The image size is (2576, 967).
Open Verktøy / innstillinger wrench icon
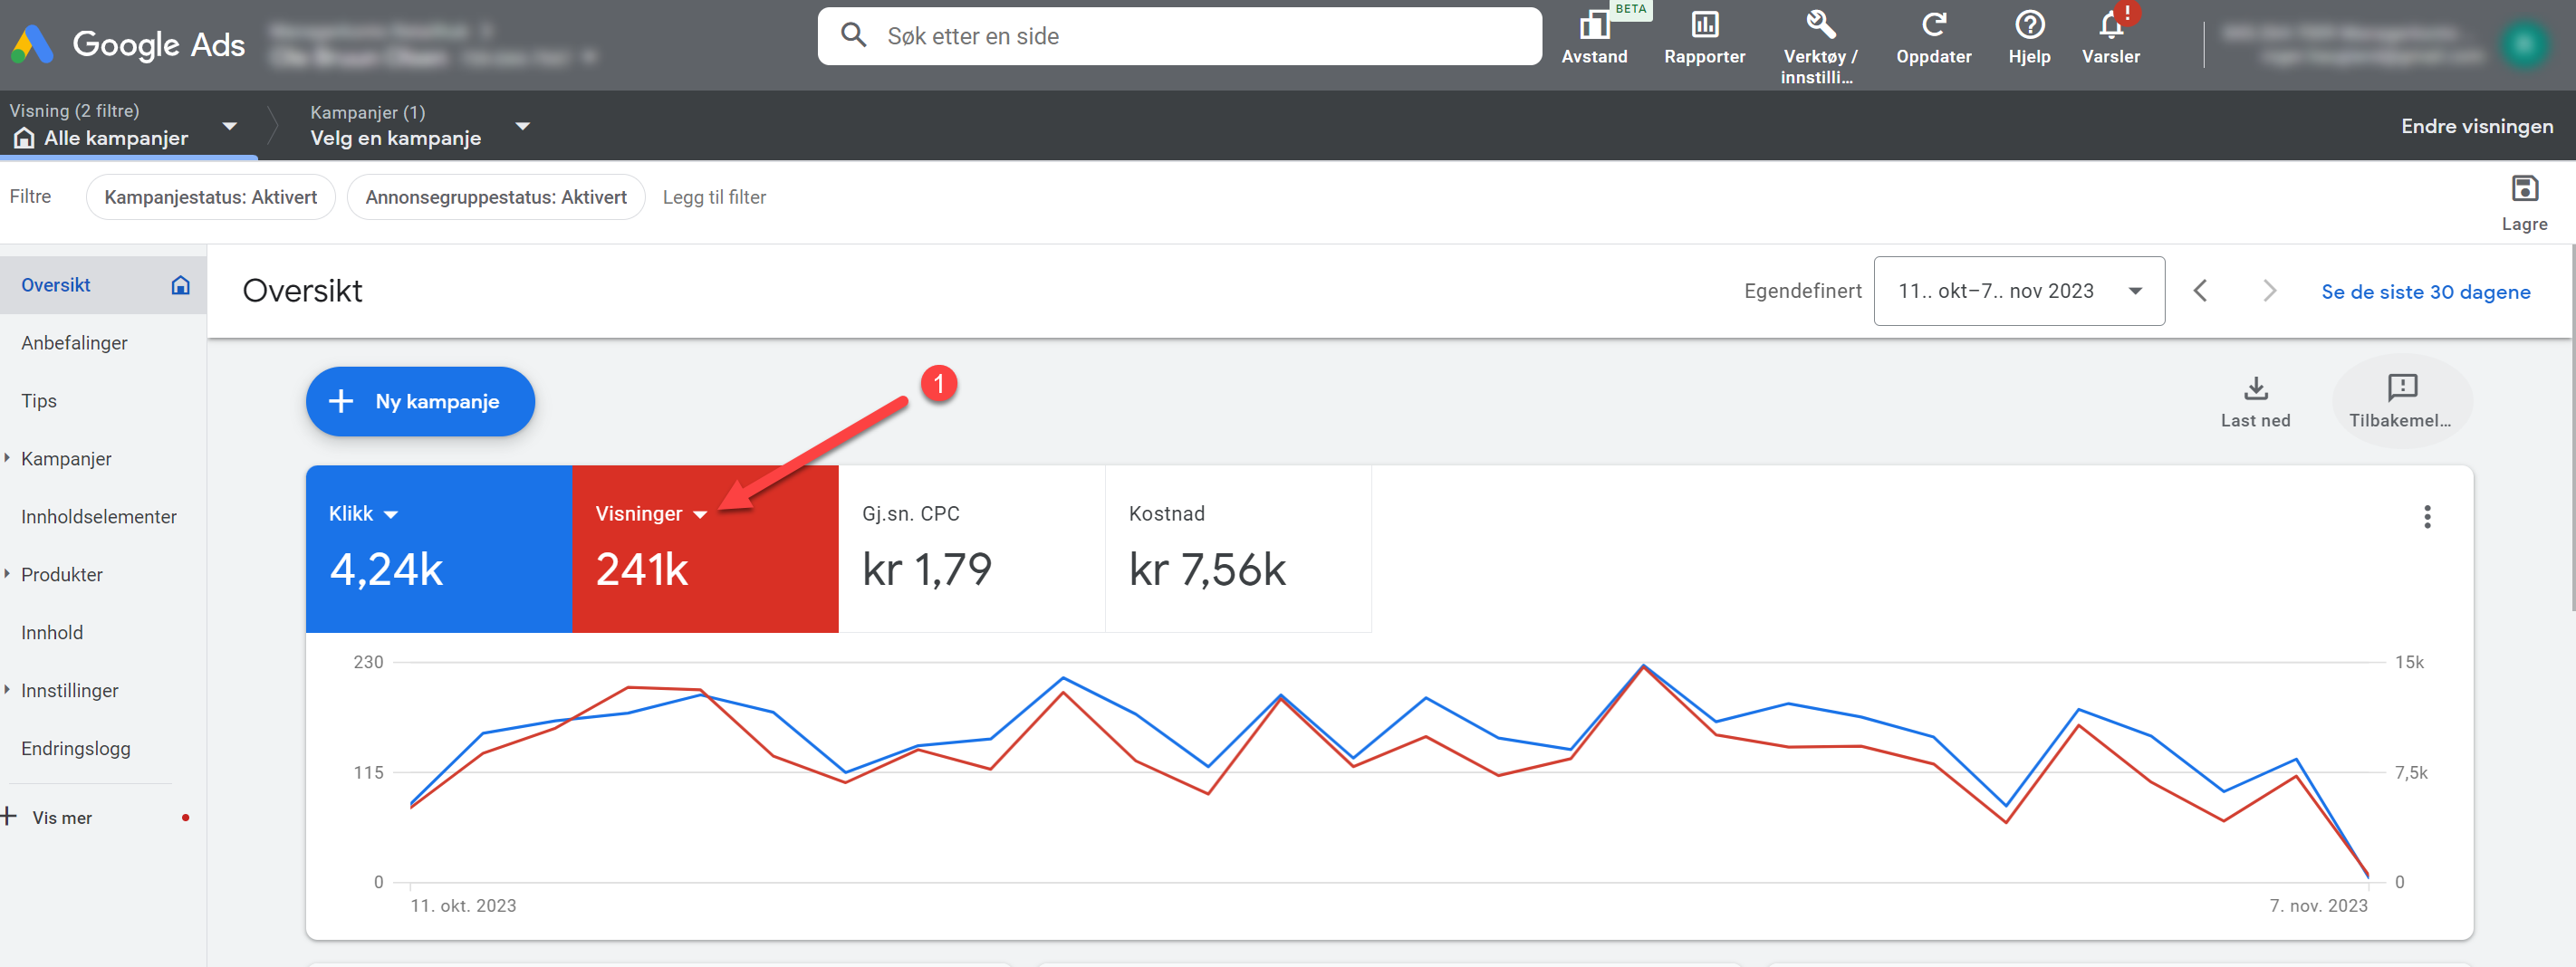pyautogui.click(x=1820, y=26)
